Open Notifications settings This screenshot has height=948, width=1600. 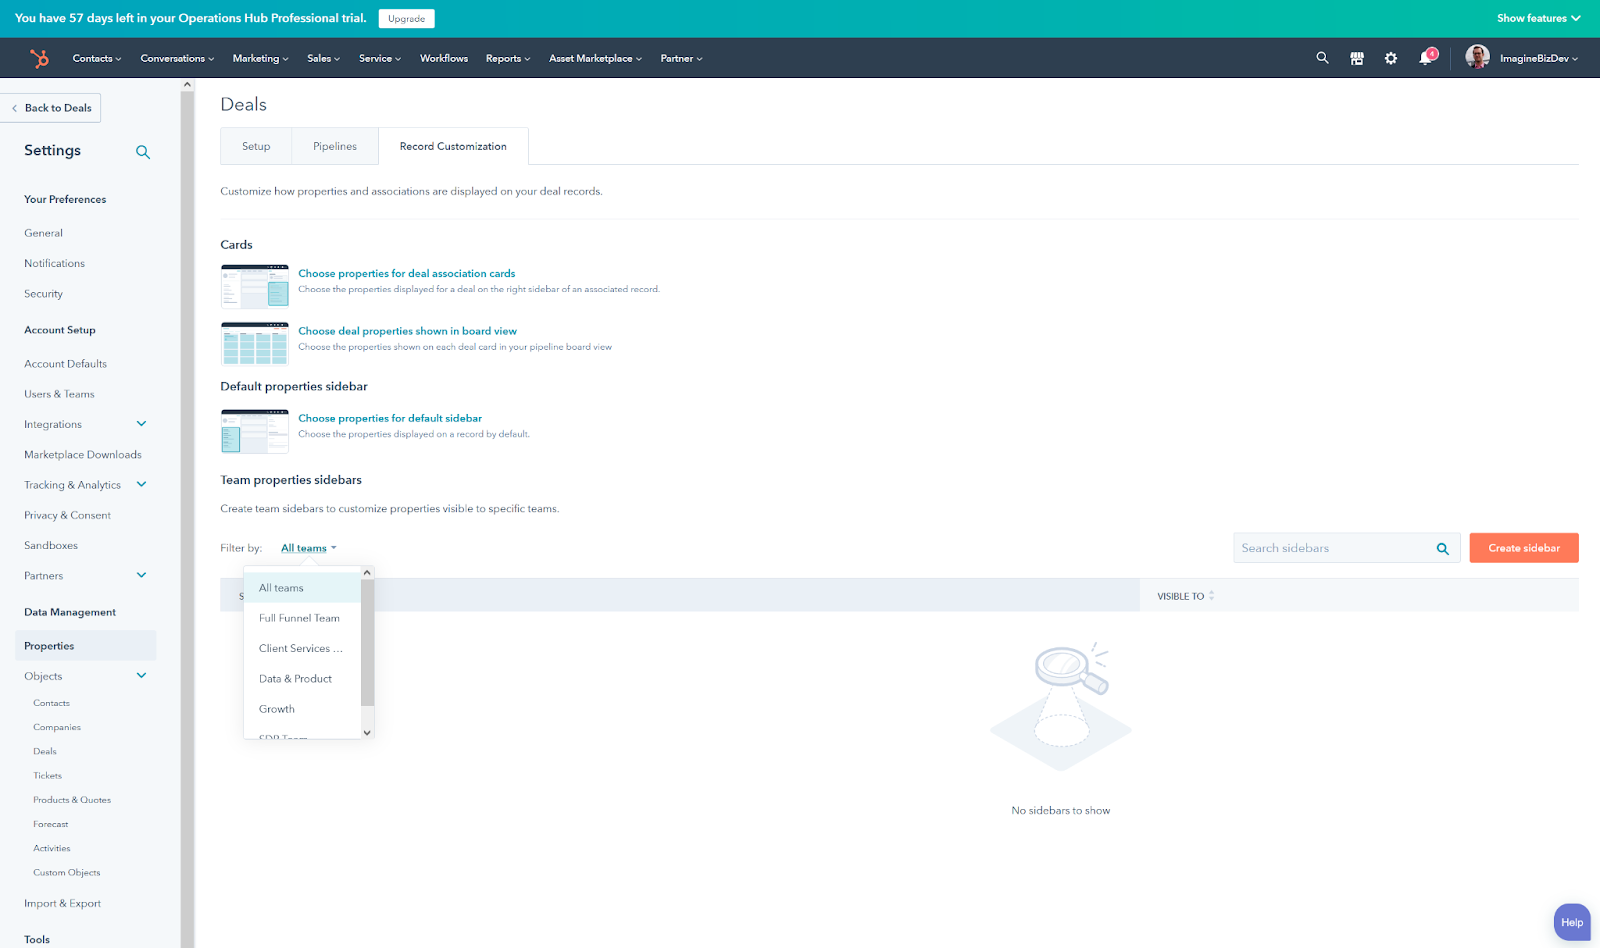coord(55,263)
